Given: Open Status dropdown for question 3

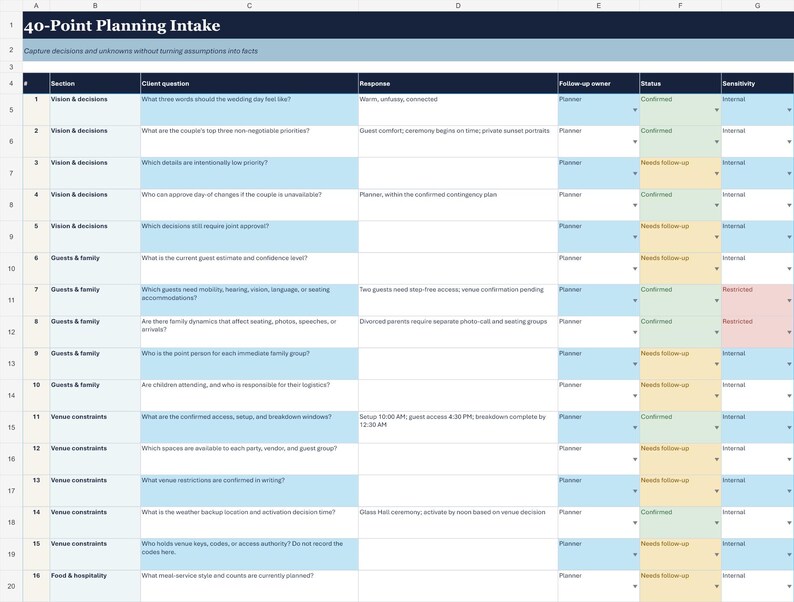Looking at the screenshot, I should [717, 174].
